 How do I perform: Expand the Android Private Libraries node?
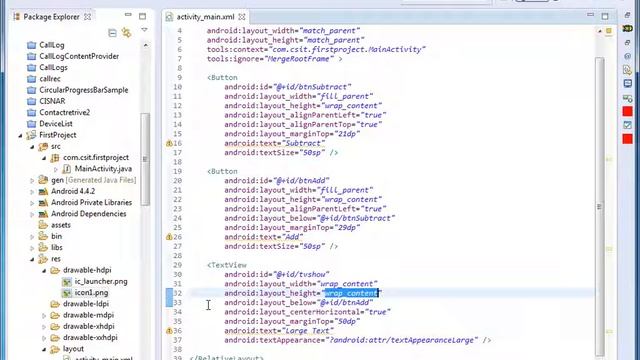tap(32, 203)
